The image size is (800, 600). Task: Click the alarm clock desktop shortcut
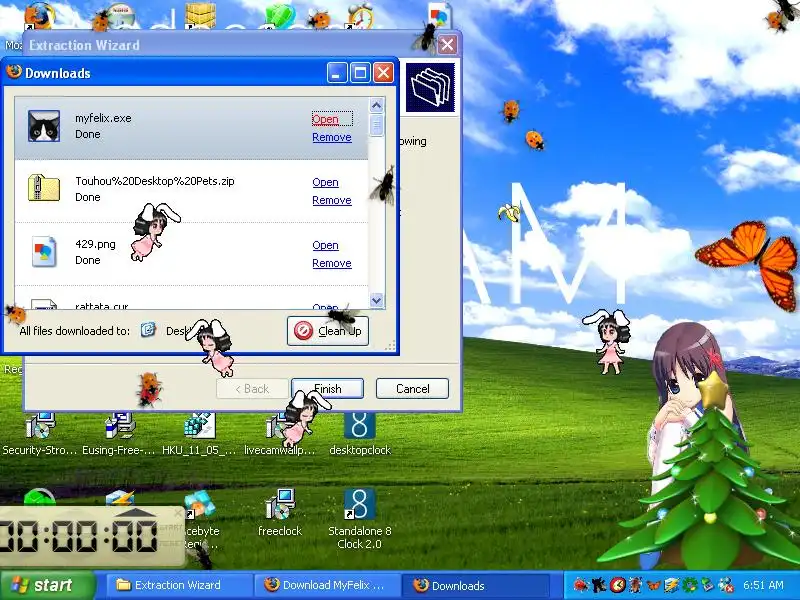pos(361,15)
